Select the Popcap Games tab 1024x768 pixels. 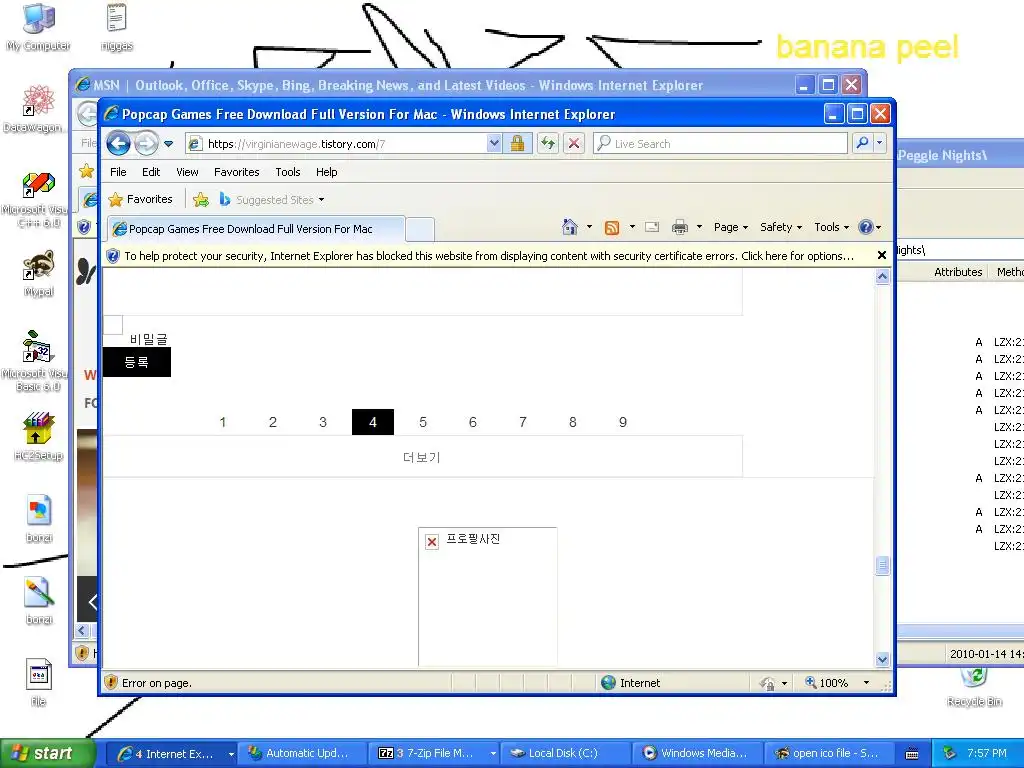pyautogui.click(x=255, y=229)
